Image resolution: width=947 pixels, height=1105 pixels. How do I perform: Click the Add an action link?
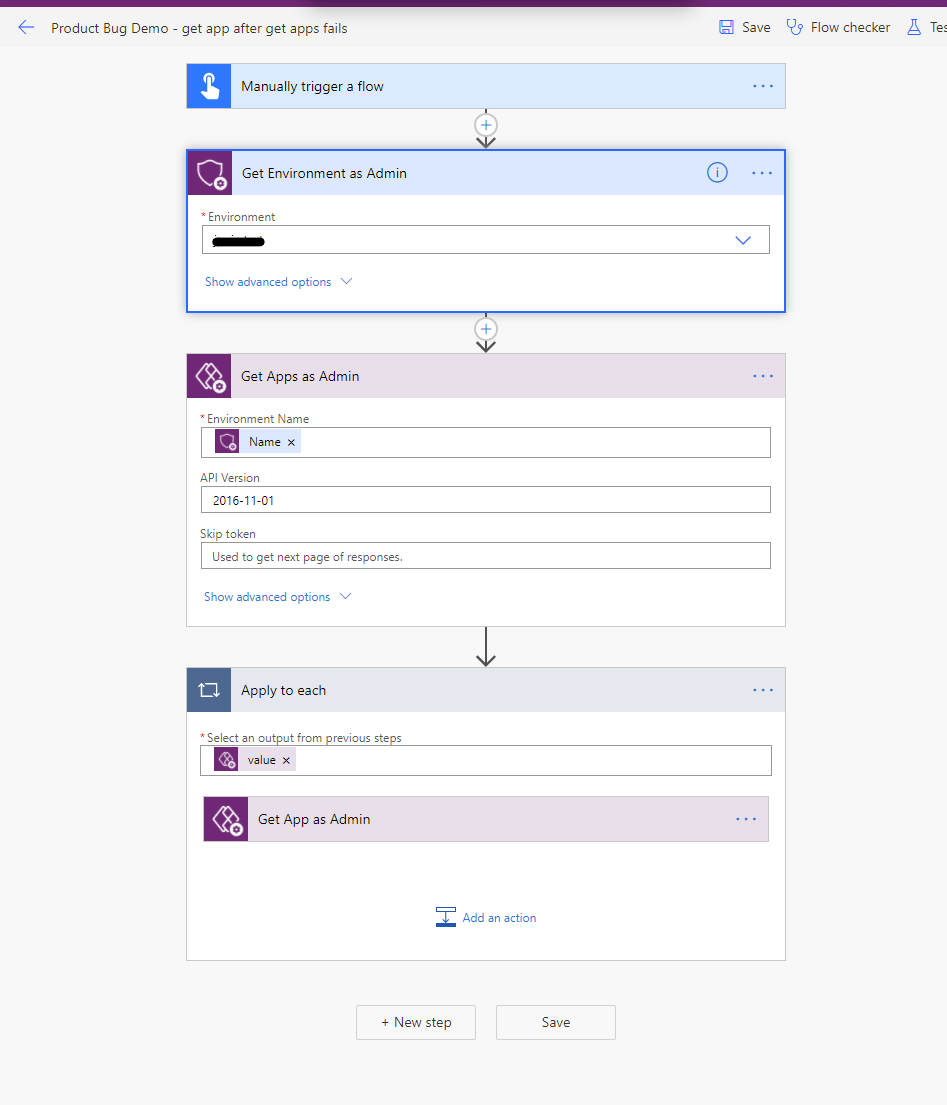pos(499,917)
